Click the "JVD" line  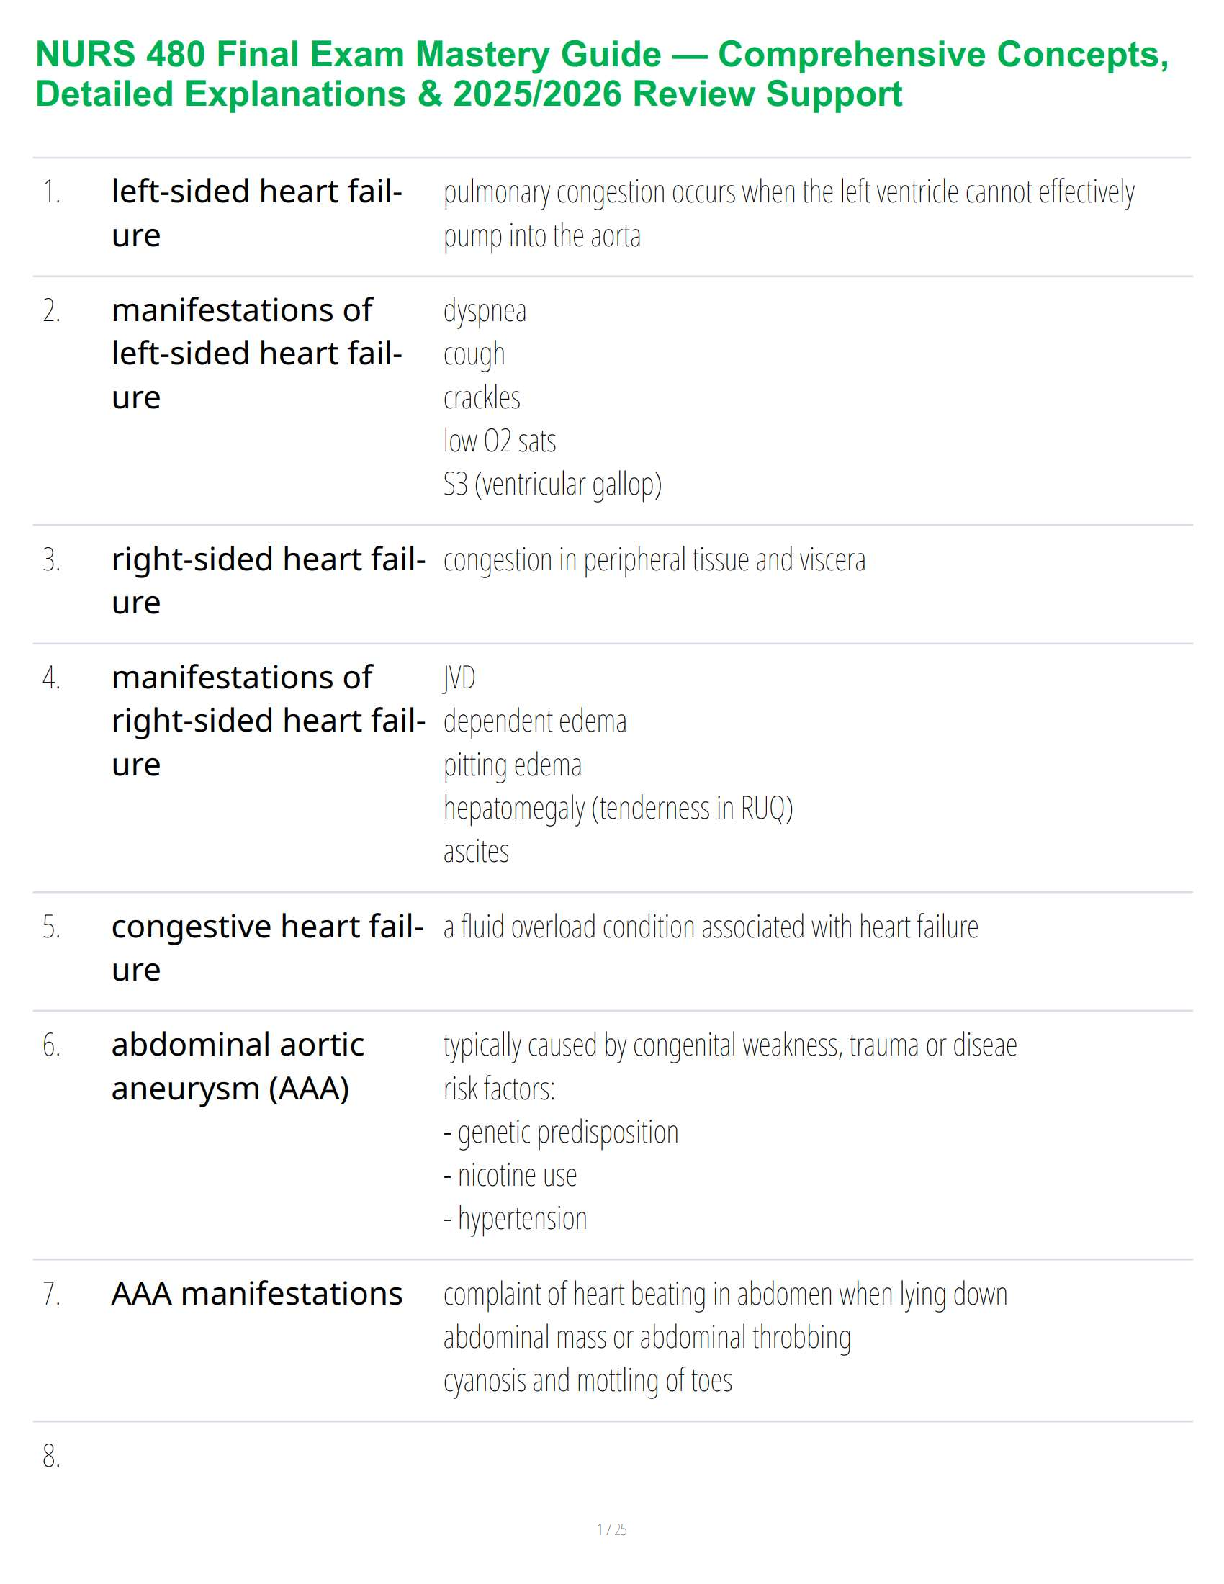coord(459,678)
